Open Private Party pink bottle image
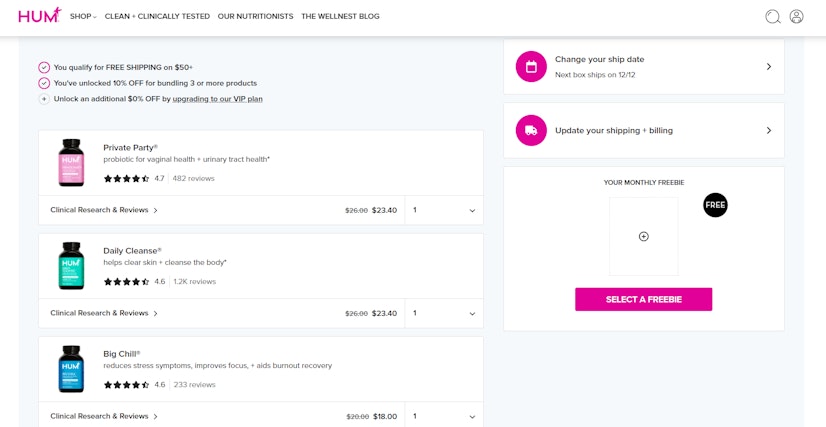826x427 pixels. click(x=71, y=163)
